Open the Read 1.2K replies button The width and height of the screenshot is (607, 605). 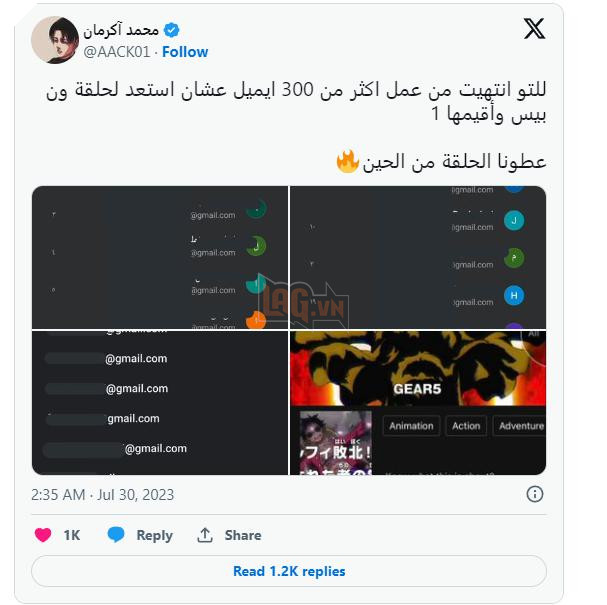click(289, 571)
